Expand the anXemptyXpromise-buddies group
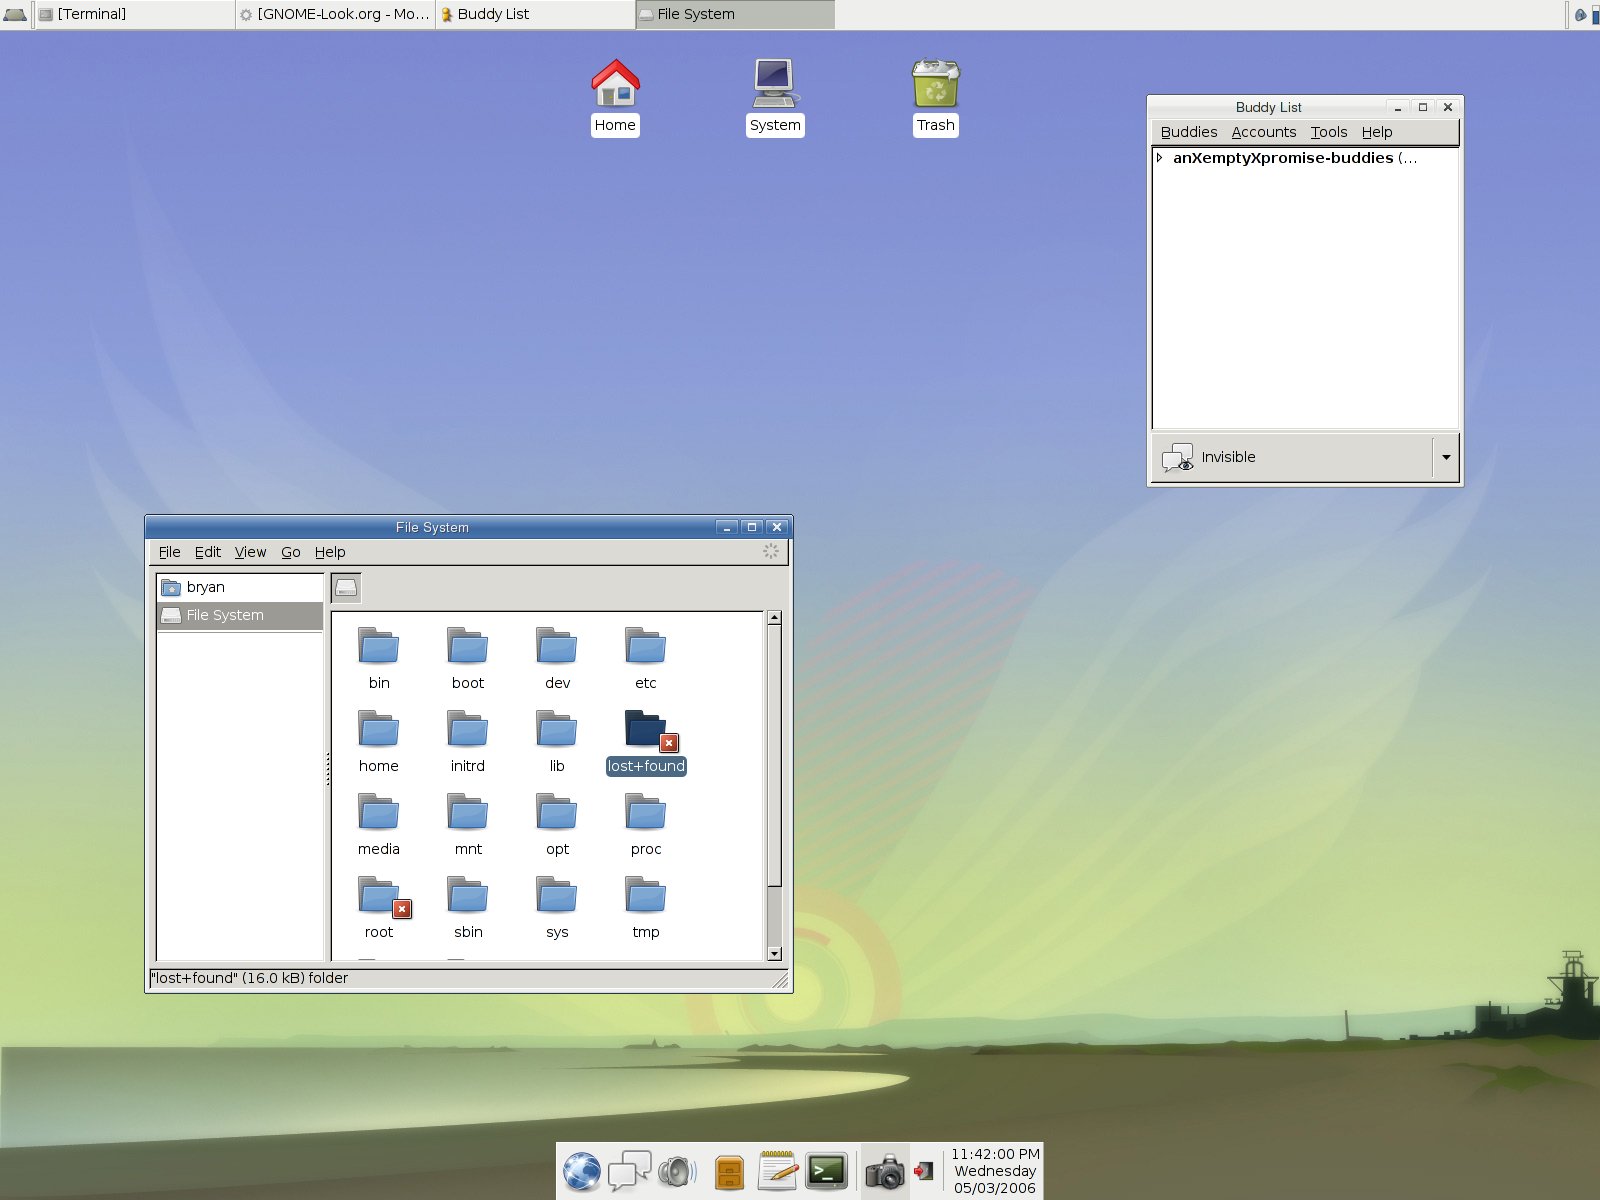1600x1200 pixels. click(x=1159, y=158)
